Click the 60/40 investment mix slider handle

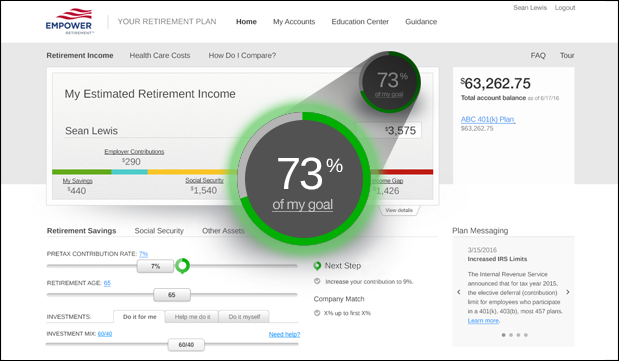click(x=186, y=344)
